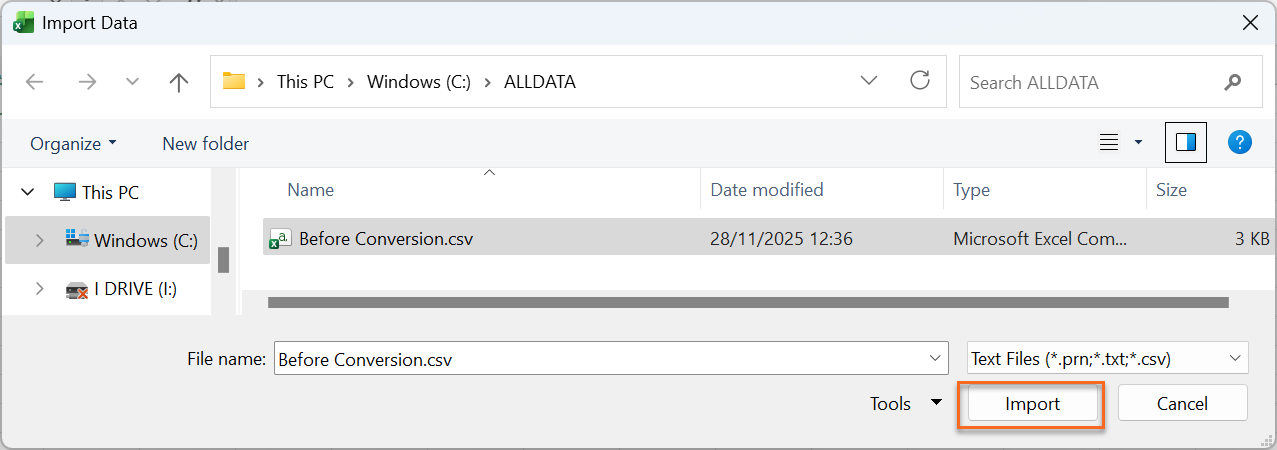Open the Tools menu
The width and height of the screenshot is (1277, 450).
[905, 404]
